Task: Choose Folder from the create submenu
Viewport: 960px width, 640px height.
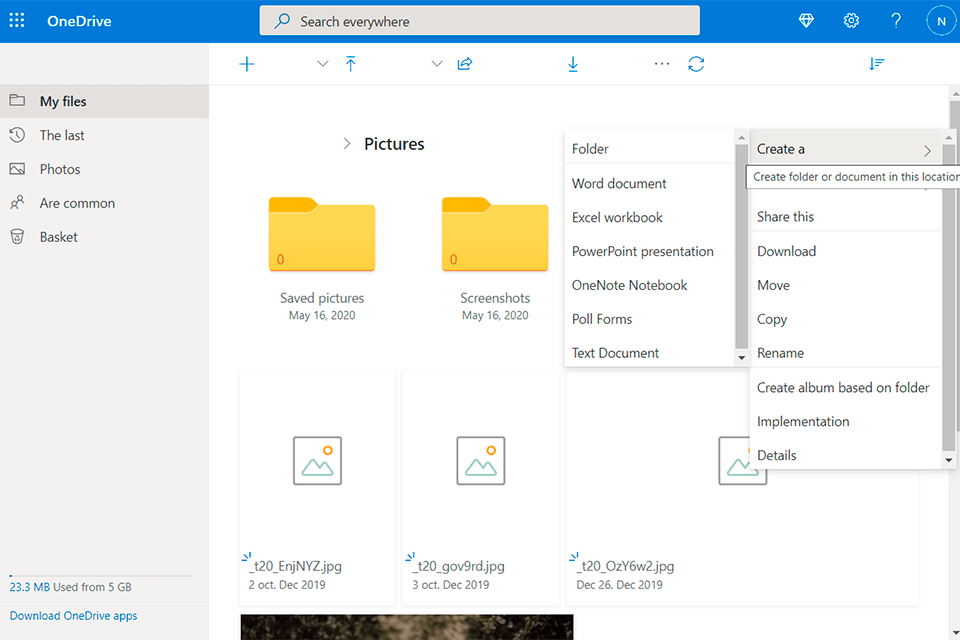Action: click(x=649, y=149)
